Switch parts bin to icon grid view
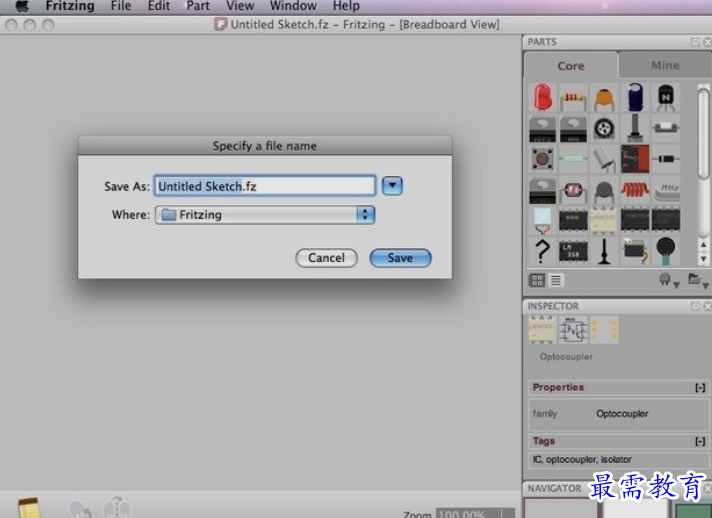Viewport: 712px width, 518px height. (x=536, y=281)
